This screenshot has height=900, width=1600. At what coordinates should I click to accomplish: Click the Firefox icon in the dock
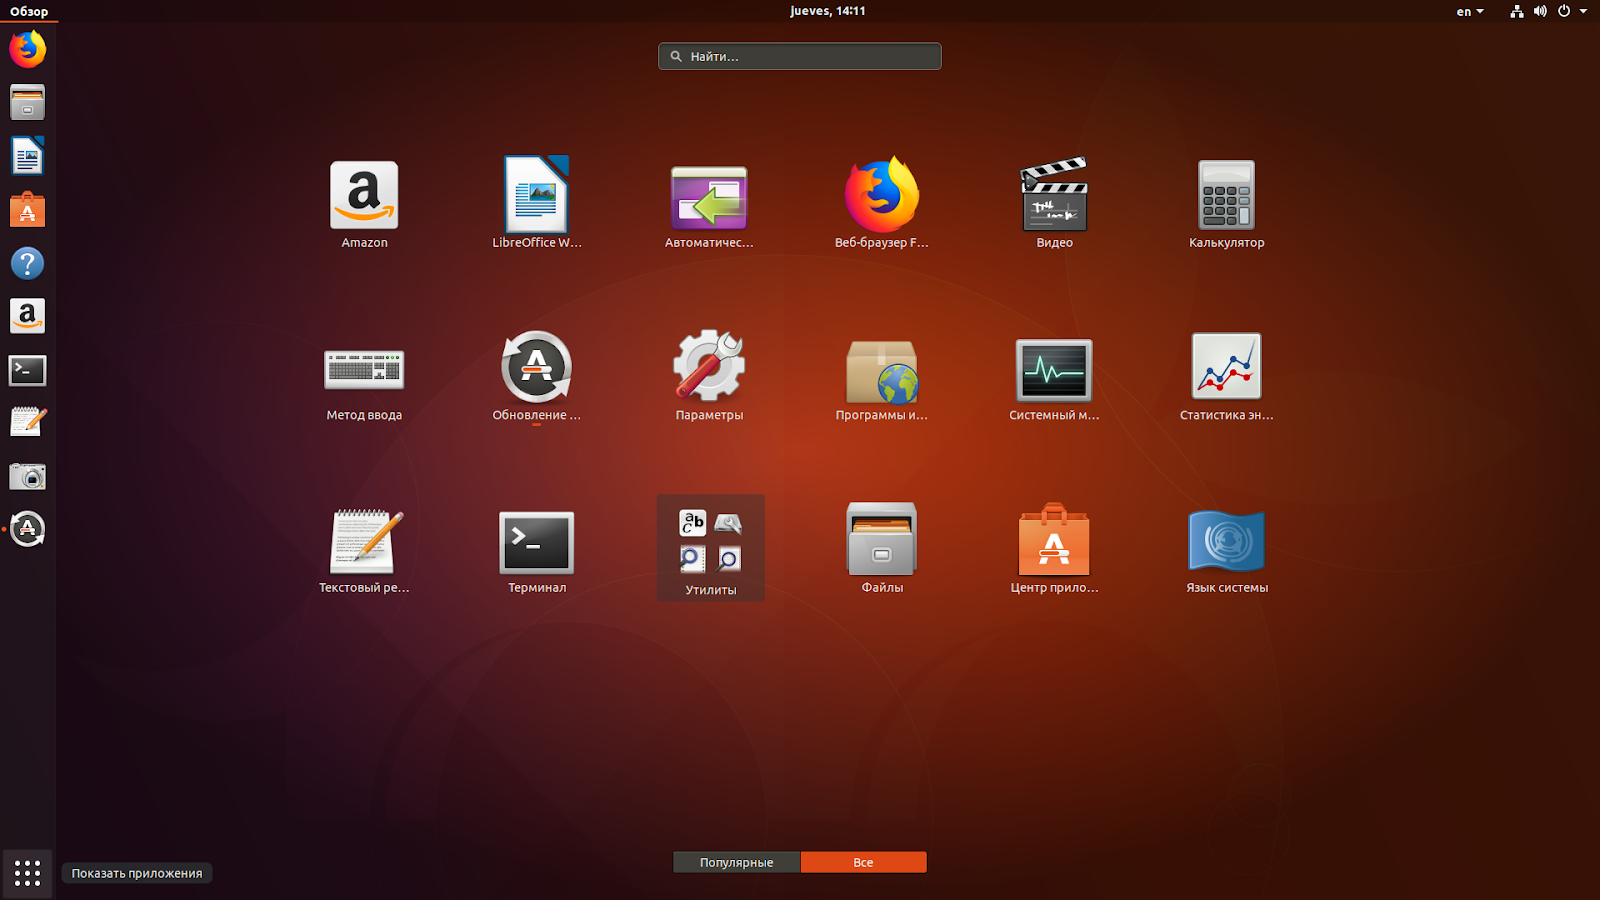click(28, 49)
